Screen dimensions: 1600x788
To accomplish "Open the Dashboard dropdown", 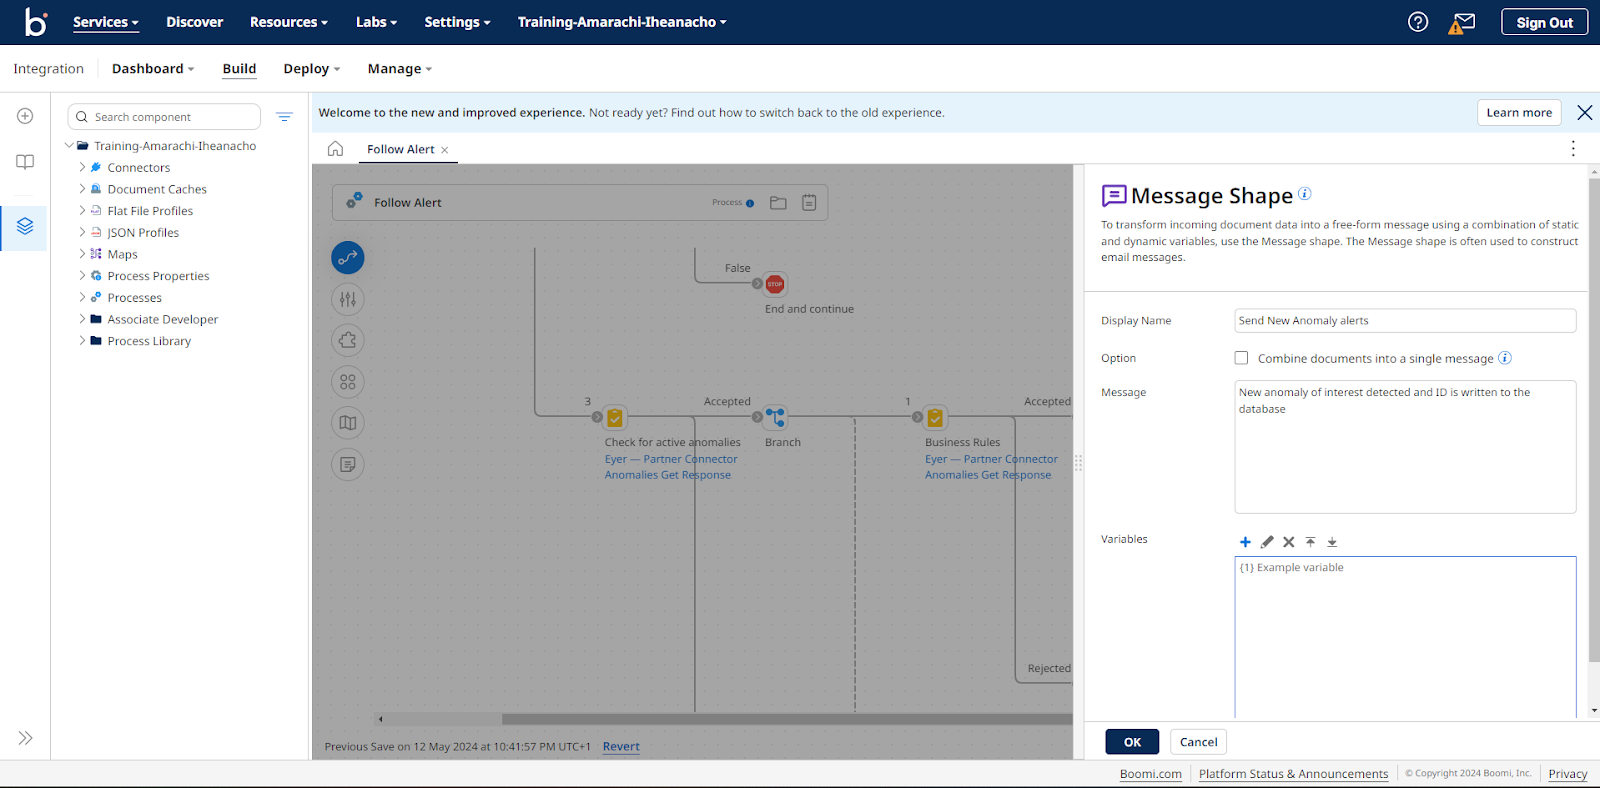I will (x=153, y=69).
